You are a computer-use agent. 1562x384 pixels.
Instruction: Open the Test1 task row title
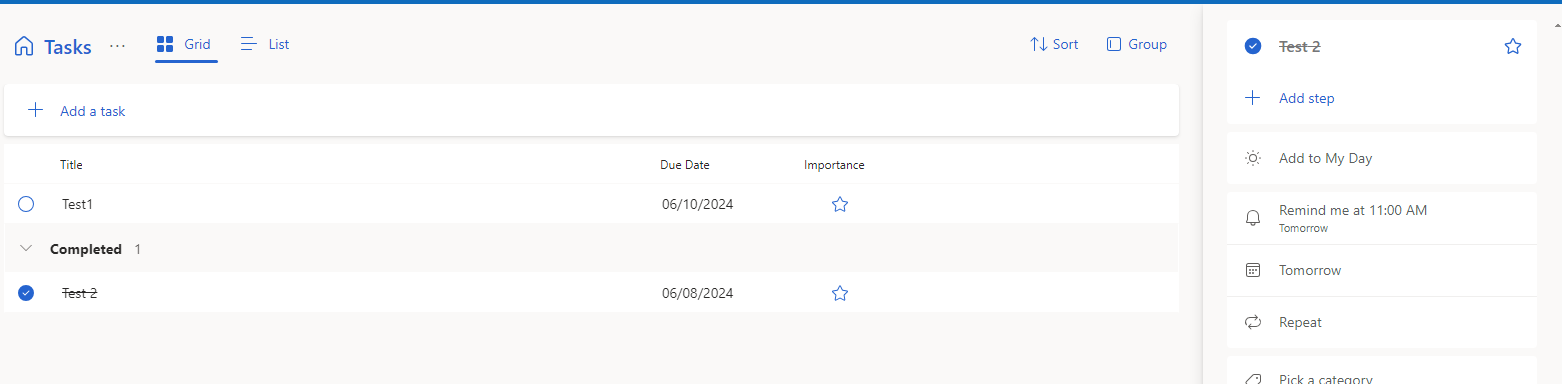pyautogui.click(x=77, y=204)
